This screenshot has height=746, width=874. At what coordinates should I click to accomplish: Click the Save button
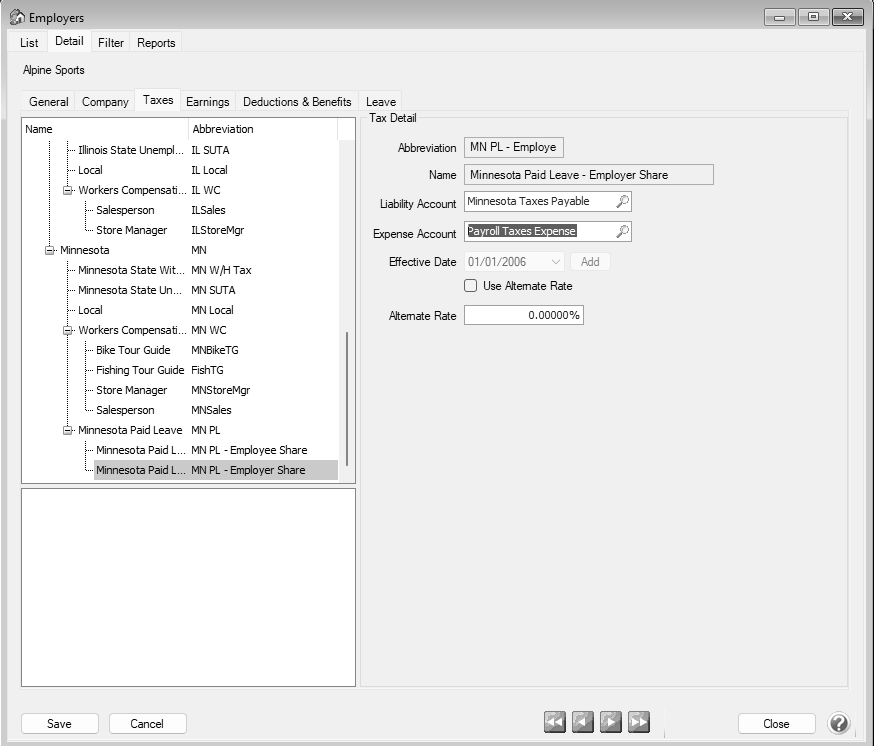tap(59, 723)
